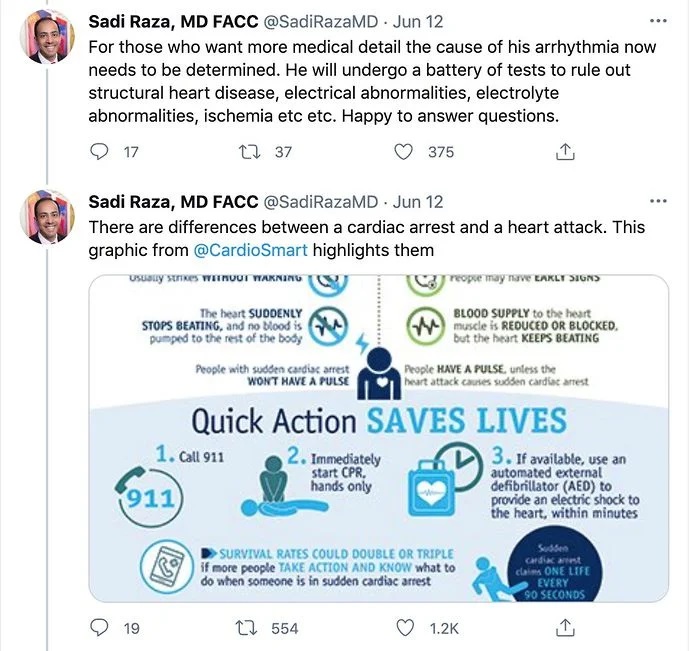690x651 pixels.
Task: Like the tweet with 1.2K likes
Action: tap(404, 627)
